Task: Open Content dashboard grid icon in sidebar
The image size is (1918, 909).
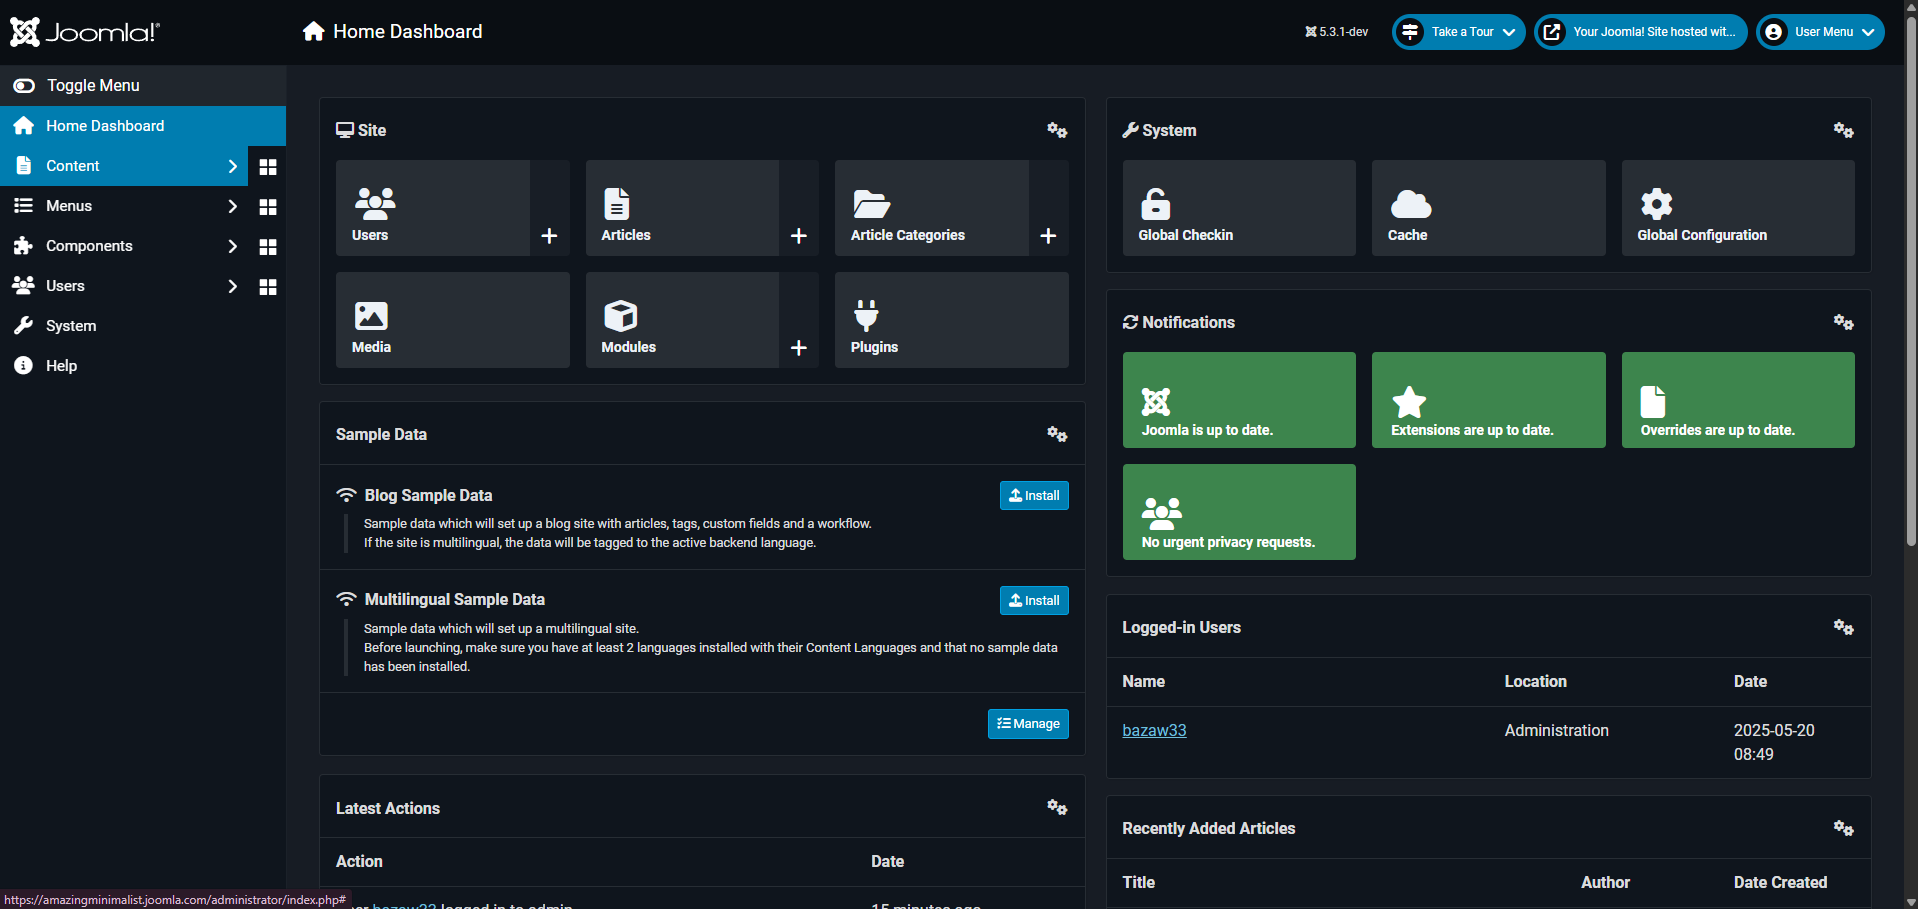Action: (268, 167)
